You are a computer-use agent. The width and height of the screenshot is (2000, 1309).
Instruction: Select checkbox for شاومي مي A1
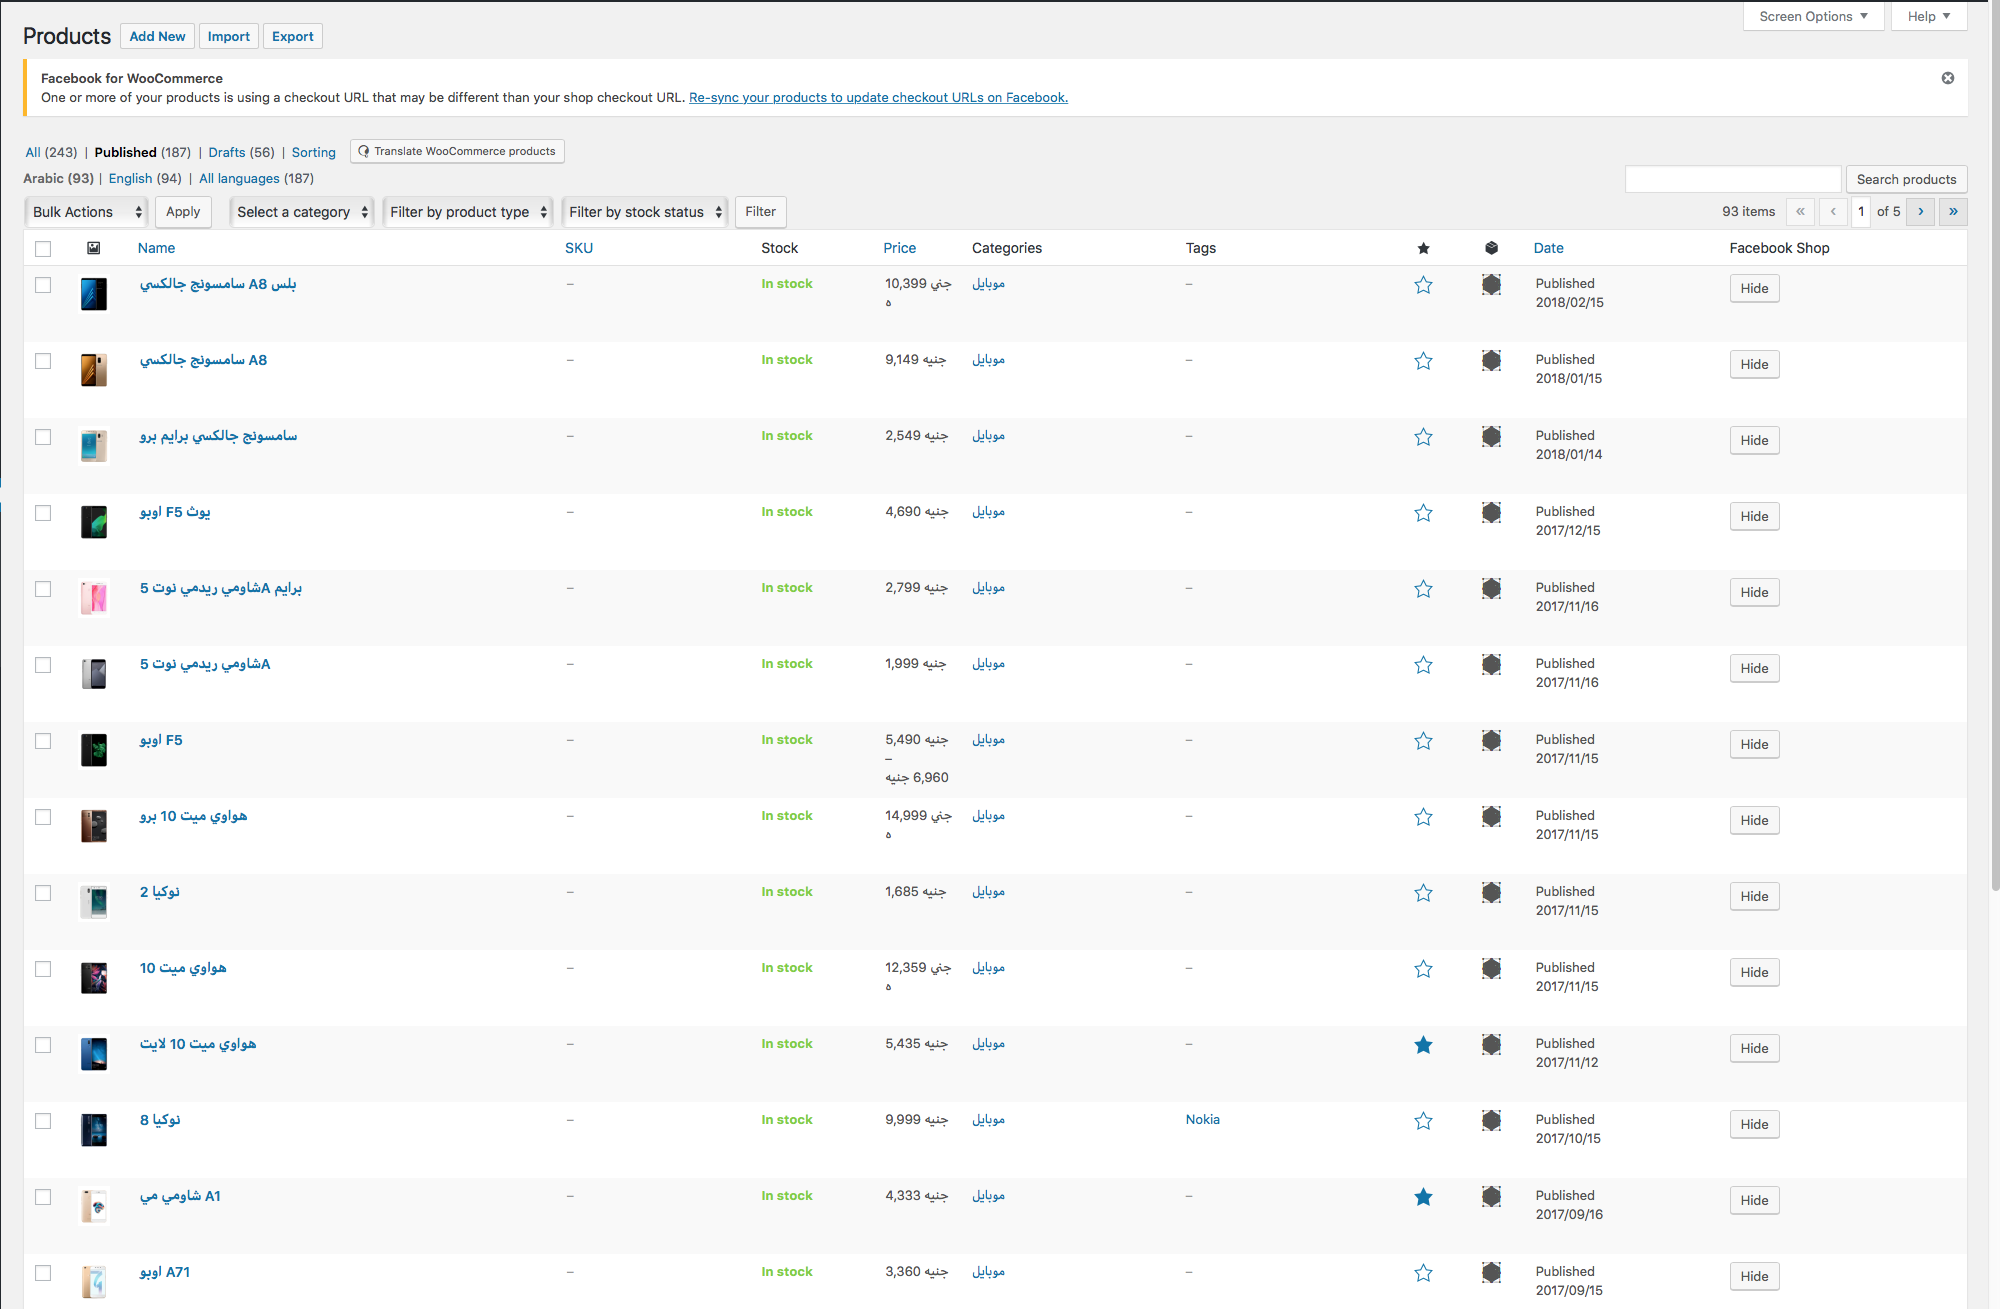click(x=43, y=1197)
